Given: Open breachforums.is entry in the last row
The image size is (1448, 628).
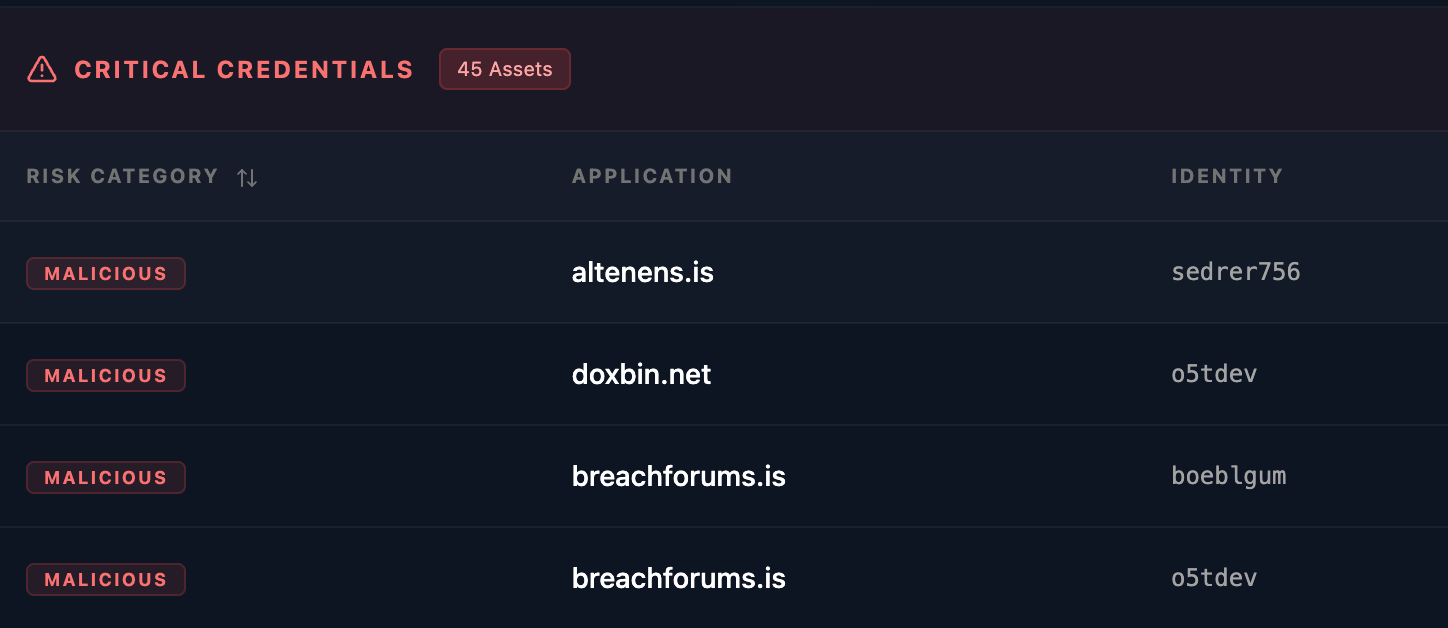Looking at the screenshot, I should tap(678, 578).
